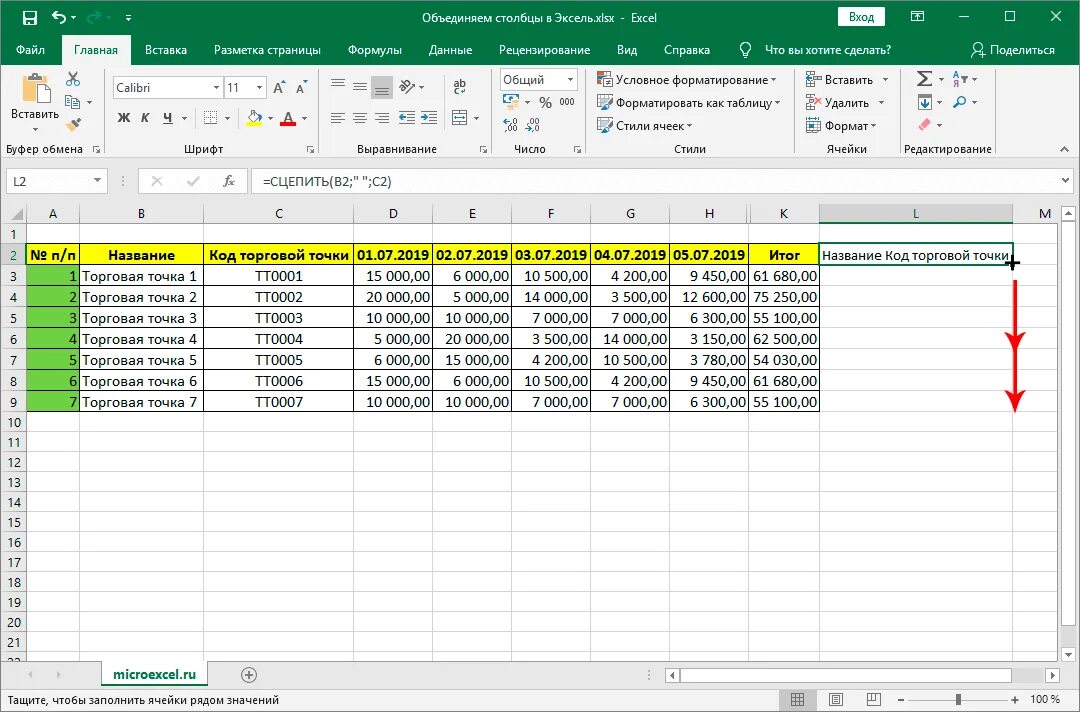Open the fill color dropdown arrow
The width and height of the screenshot is (1080, 712).
(270, 118)
